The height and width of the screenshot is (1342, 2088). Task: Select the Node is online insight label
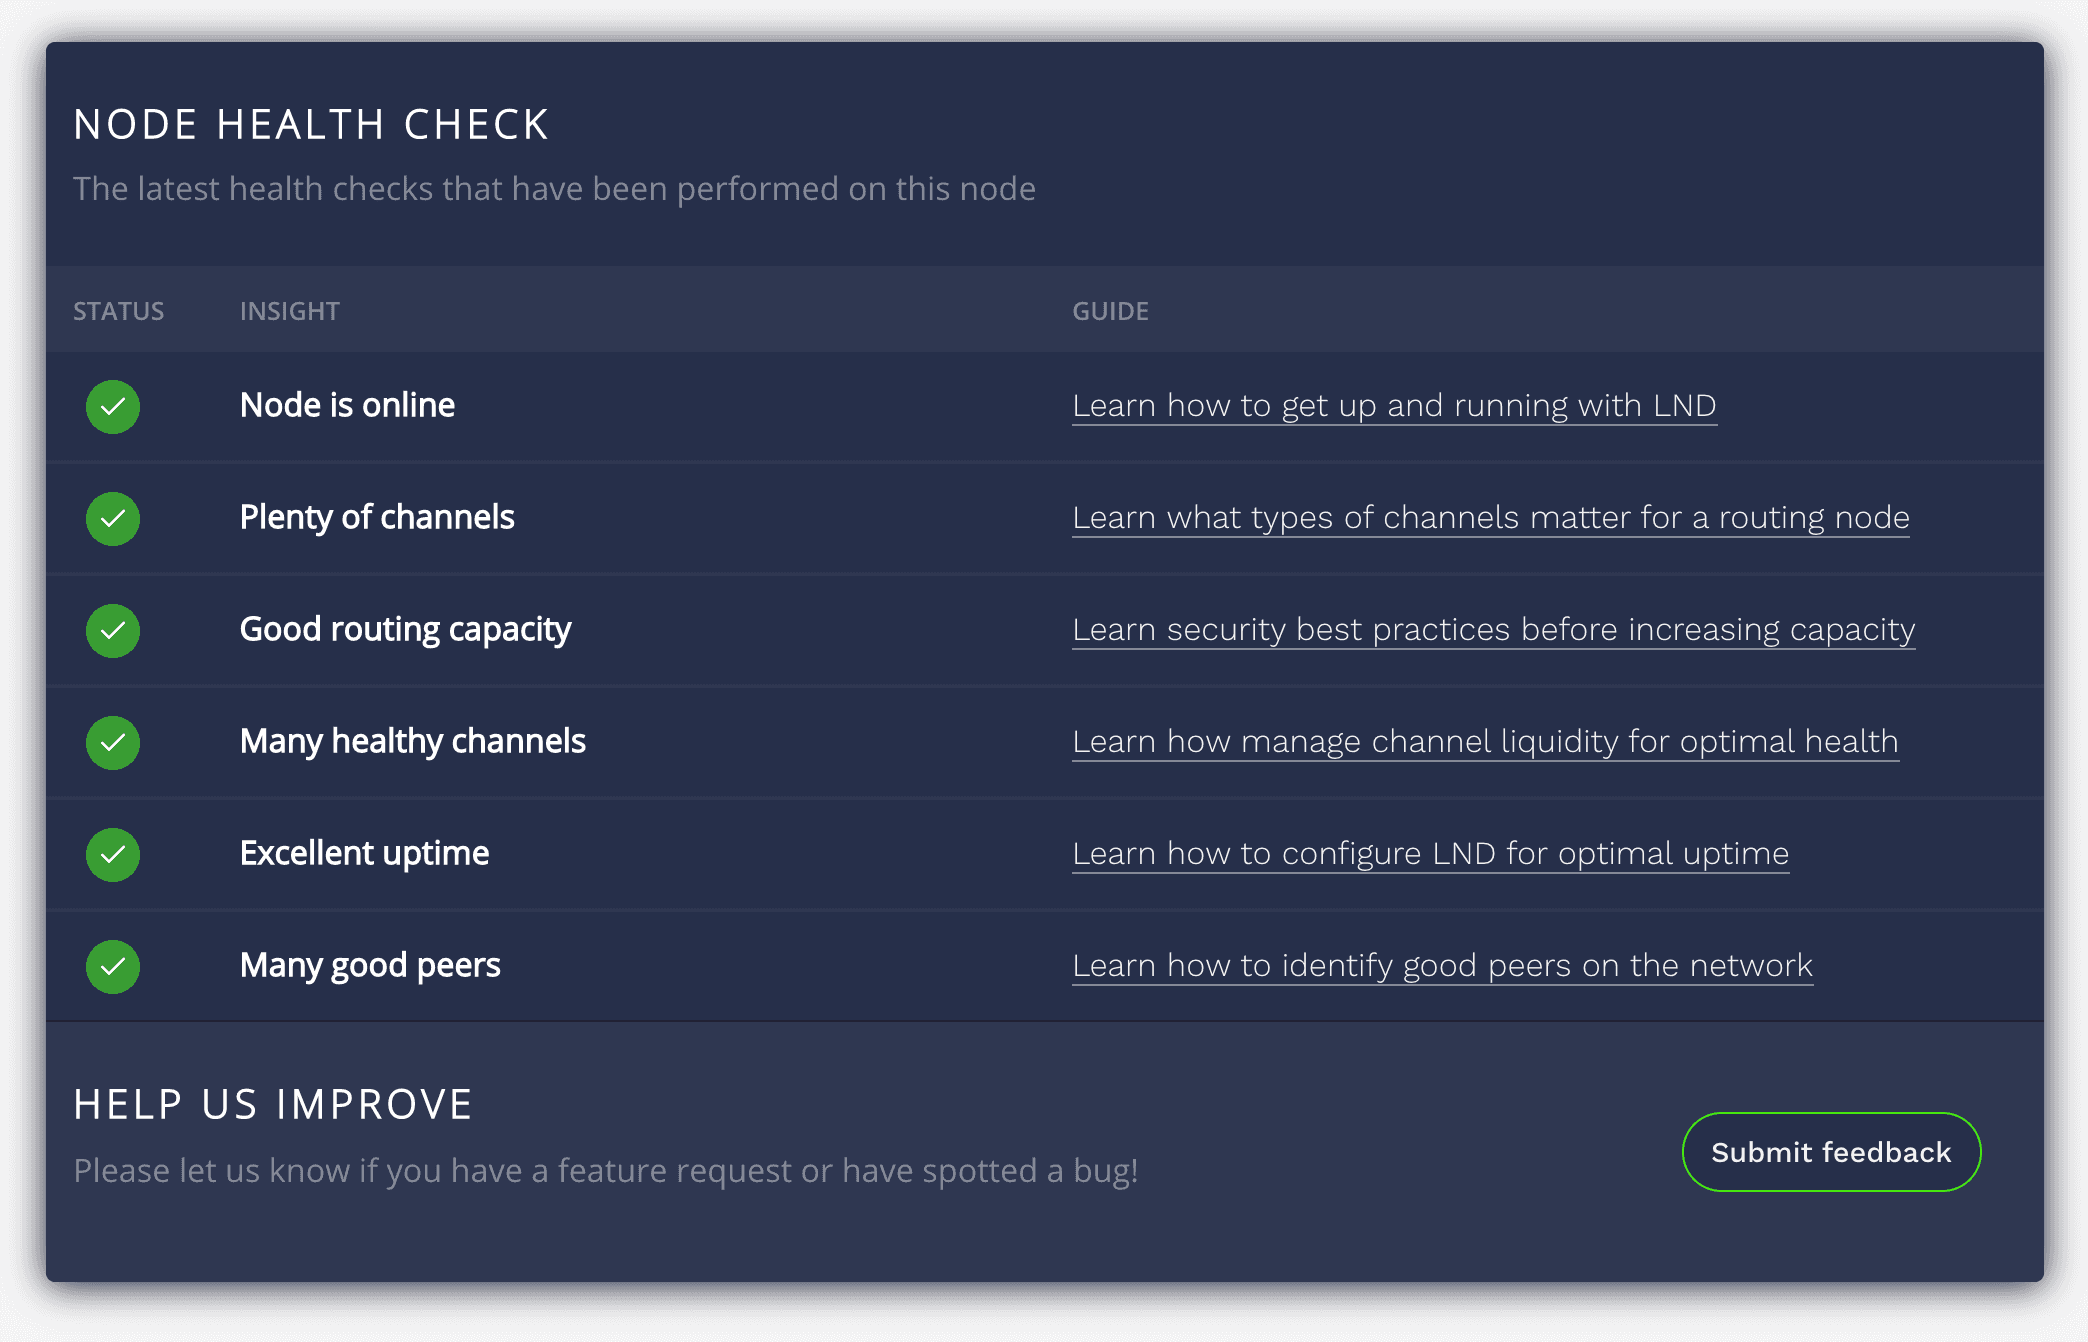click(x=346, y=405)
